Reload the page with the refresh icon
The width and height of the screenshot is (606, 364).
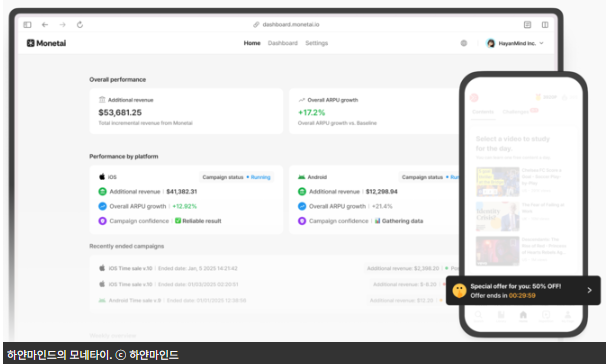(x=80, y=25)
